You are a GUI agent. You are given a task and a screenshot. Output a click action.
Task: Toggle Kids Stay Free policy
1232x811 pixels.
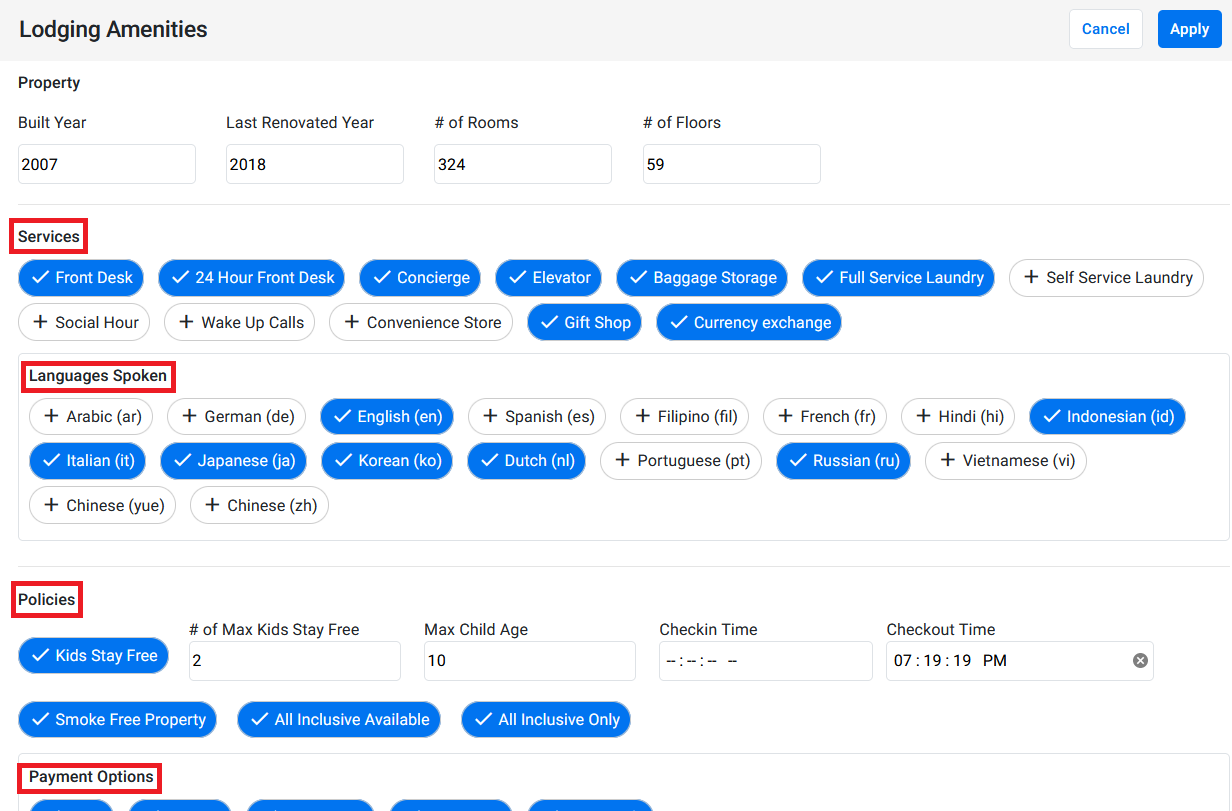coord(94,656)
